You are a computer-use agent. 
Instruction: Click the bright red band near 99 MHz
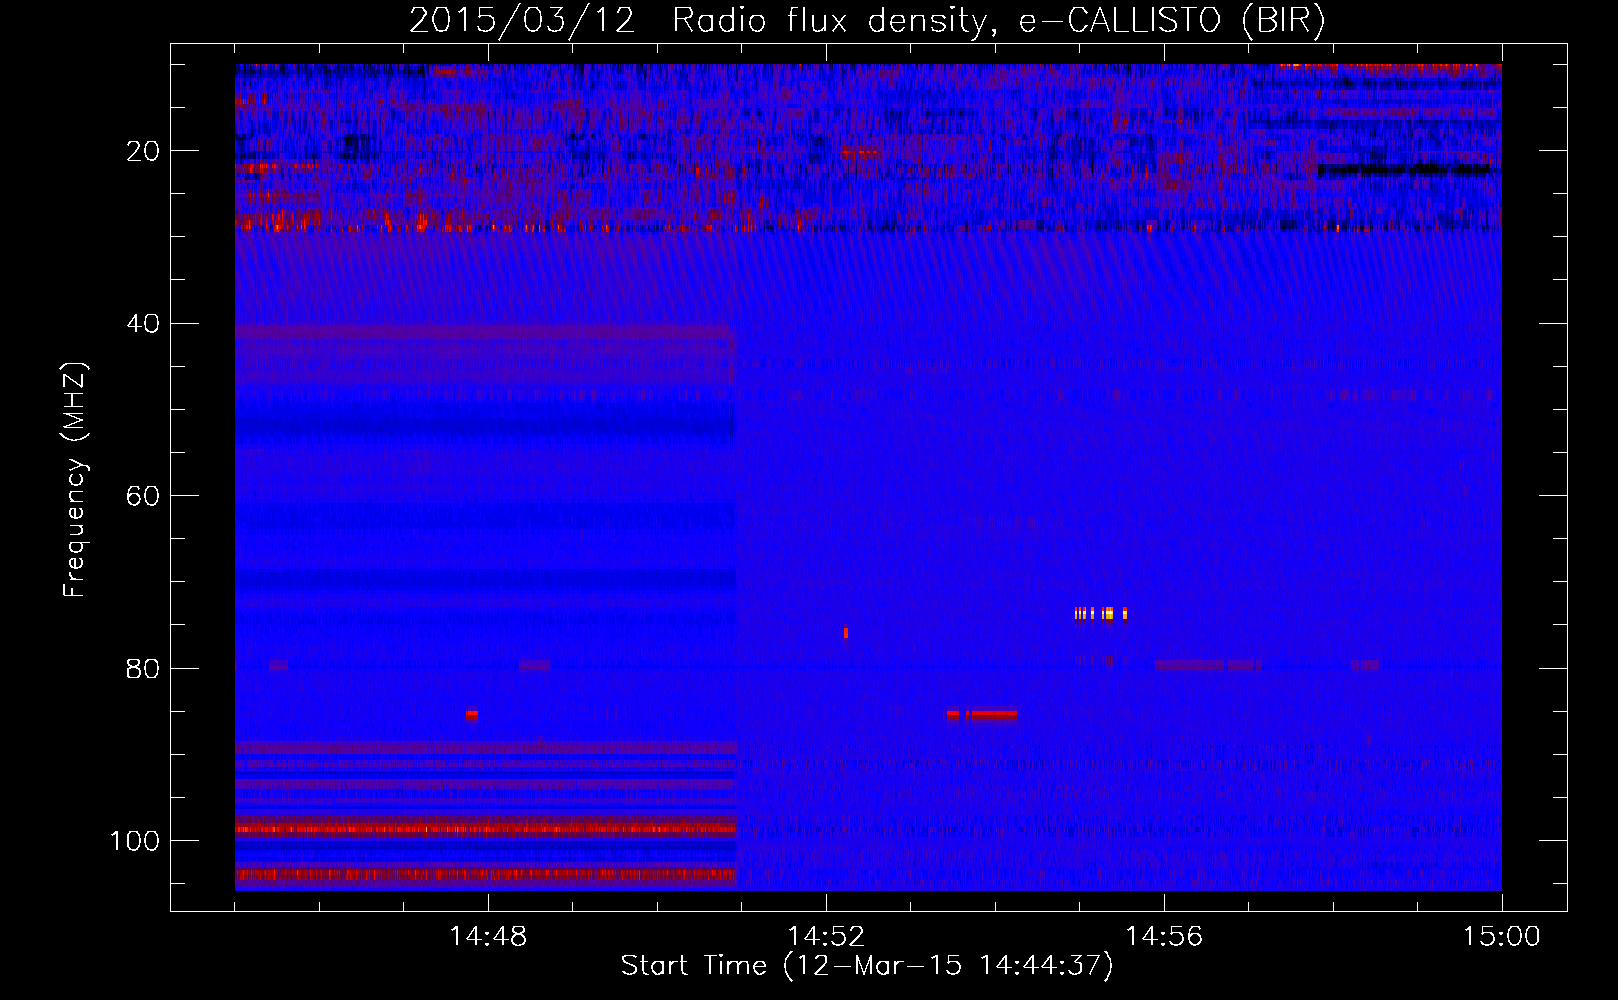tap(486, 829)
